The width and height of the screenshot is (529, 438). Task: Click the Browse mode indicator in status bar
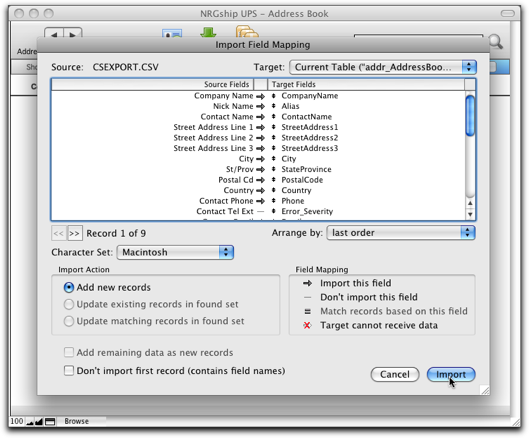[x=77, y=421]
